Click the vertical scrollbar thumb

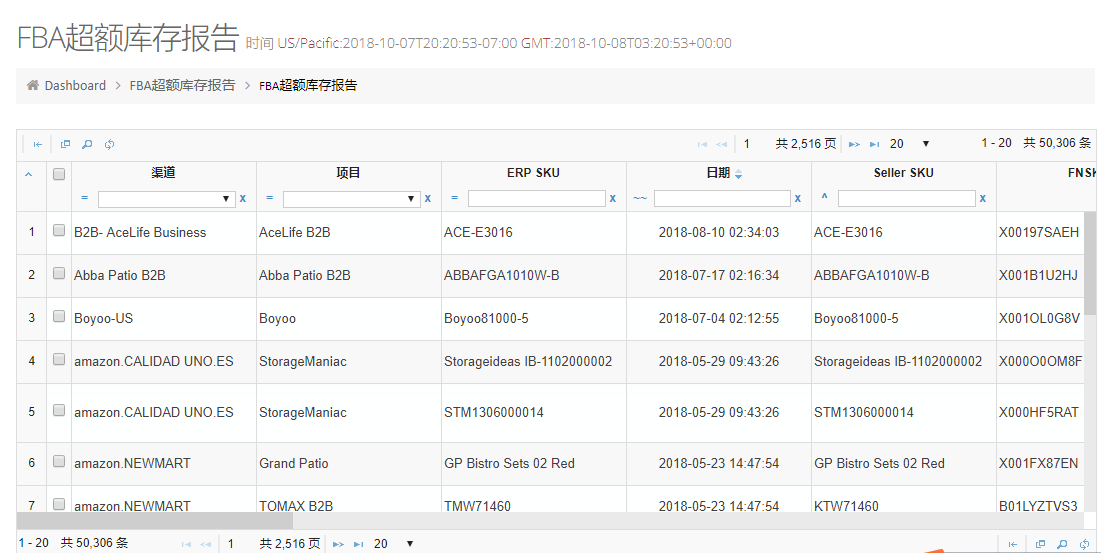click(x=1090, y=263)
